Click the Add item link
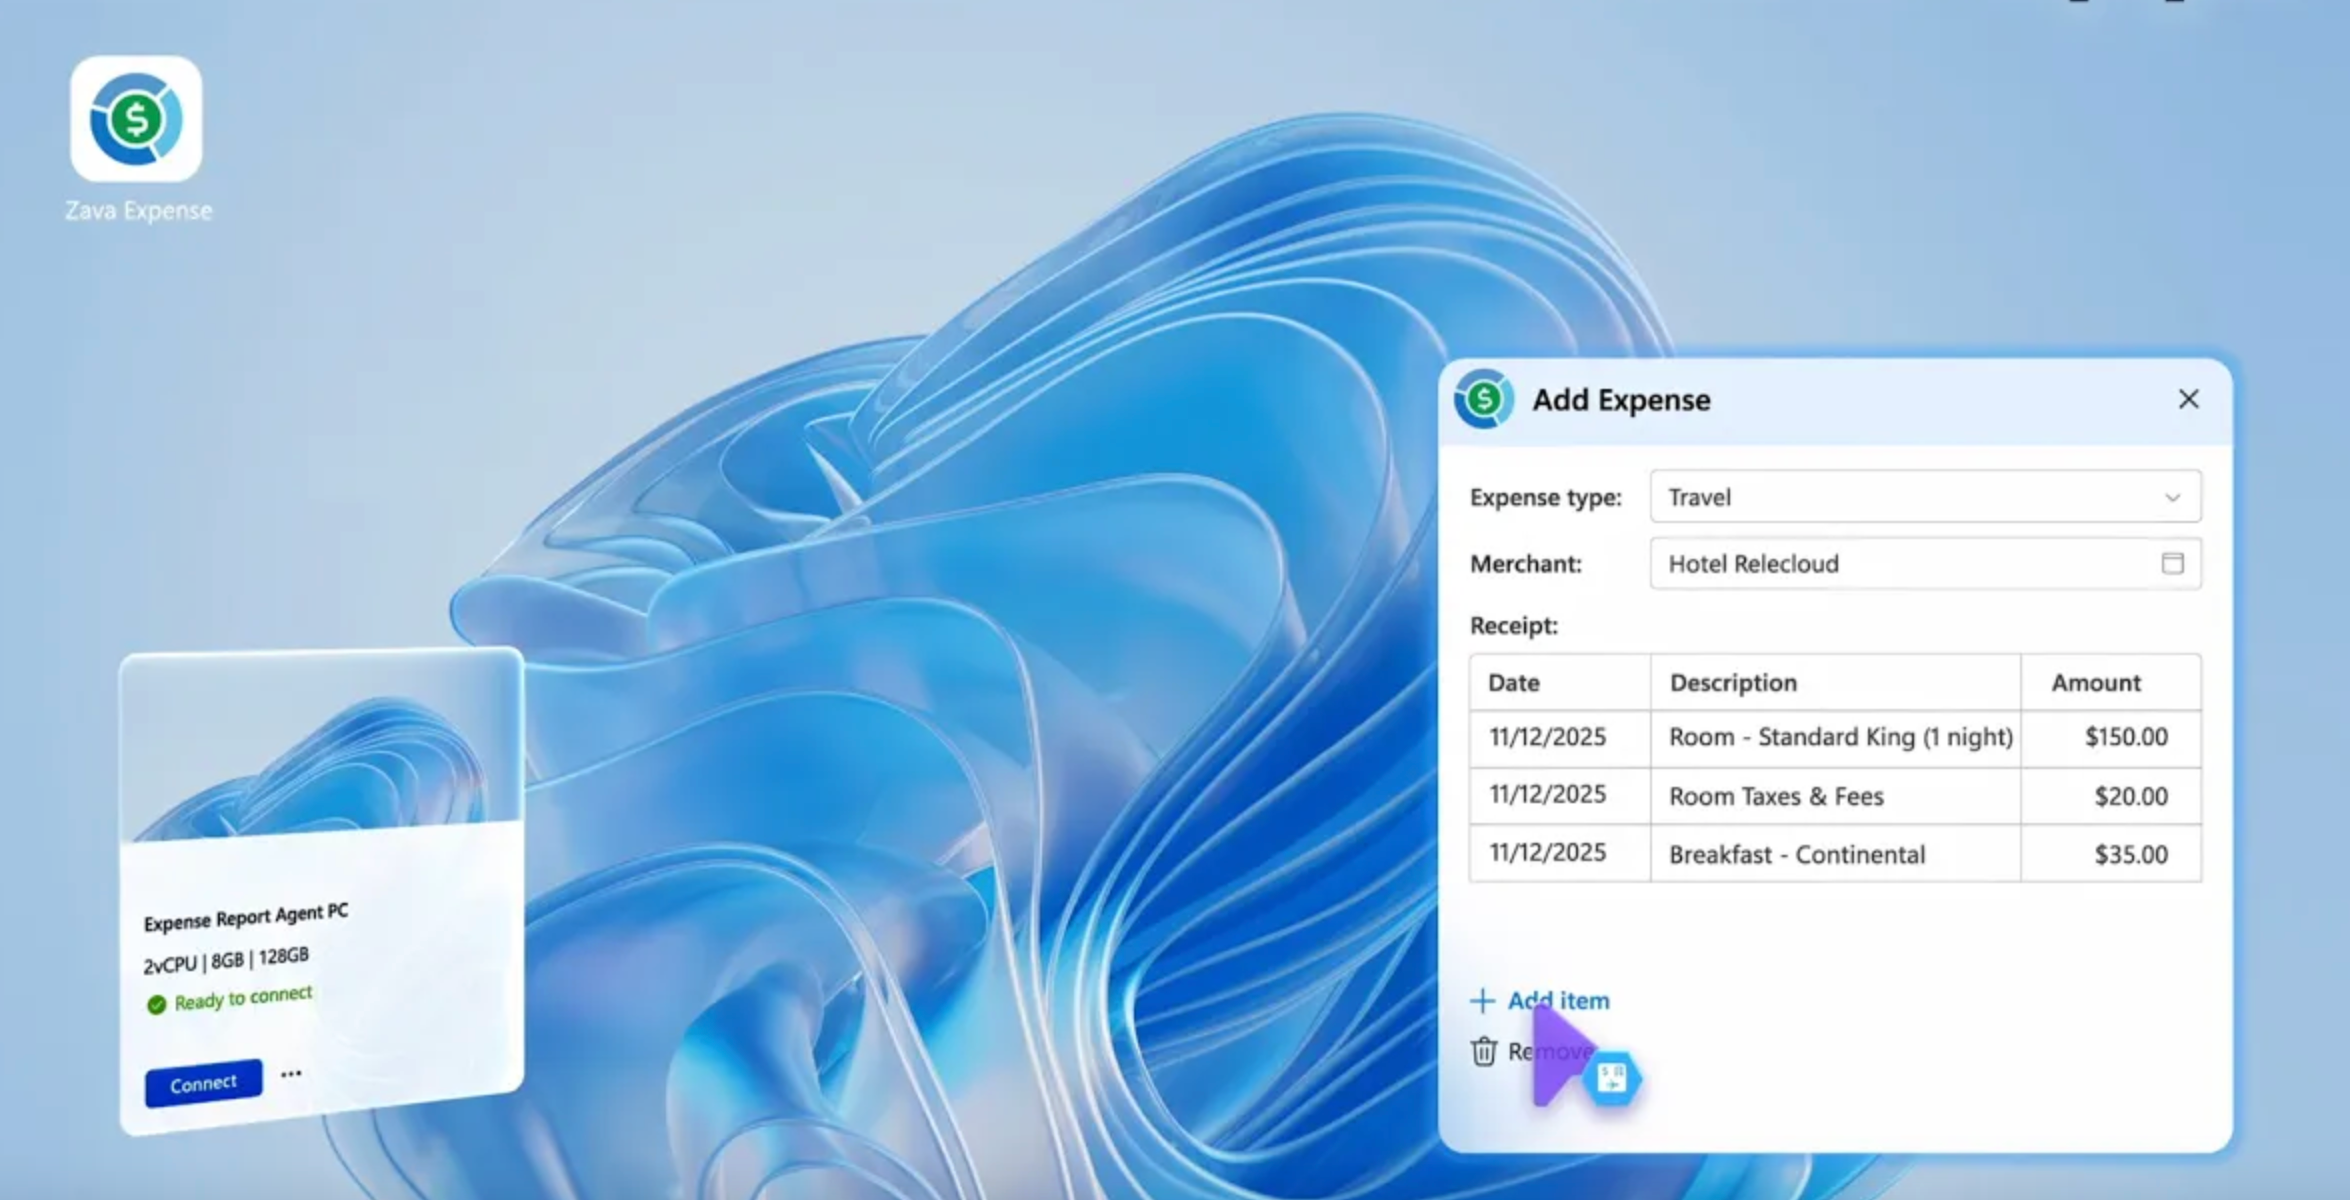The height and width of the screenshot is (1200, 2350). pyautogui.click(x=1558, y=1000)
